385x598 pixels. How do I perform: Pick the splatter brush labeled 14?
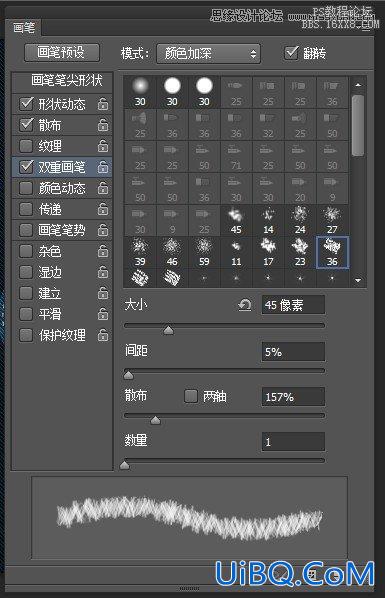268,220
